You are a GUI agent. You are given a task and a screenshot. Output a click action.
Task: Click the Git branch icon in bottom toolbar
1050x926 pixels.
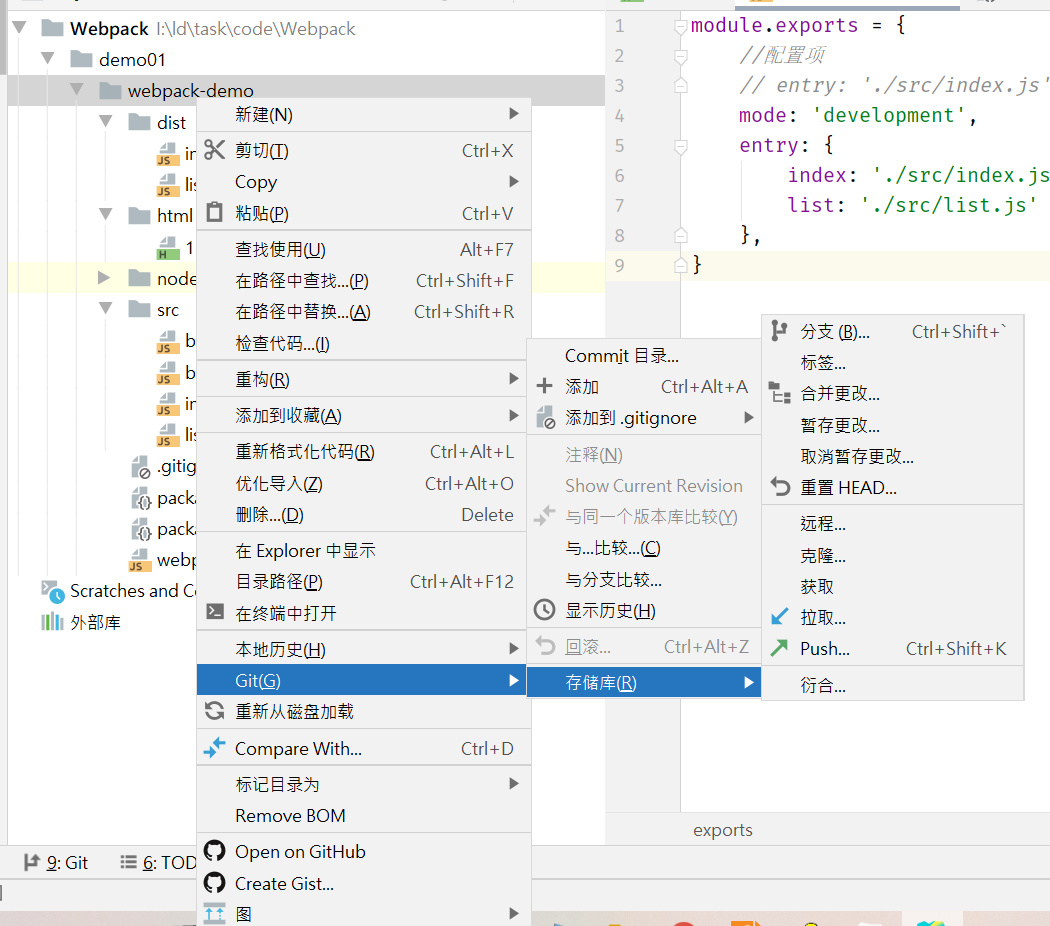pyautogui.click(x=31, y=862)
